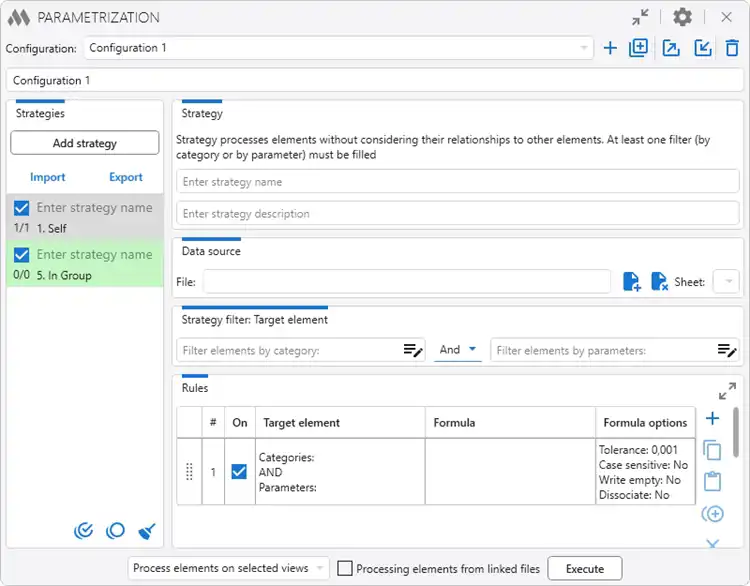The width and height of the screenshot is (750, 586).
Task: Uncheck all strategies icon
Action: coord(115,531)
